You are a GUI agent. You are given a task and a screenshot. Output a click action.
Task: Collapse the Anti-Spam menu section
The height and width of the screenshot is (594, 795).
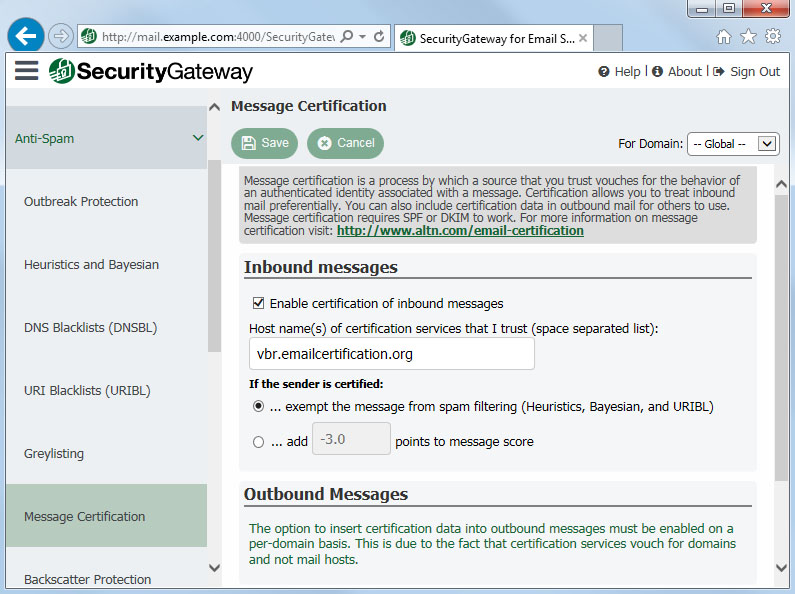(x=106, y=138)
